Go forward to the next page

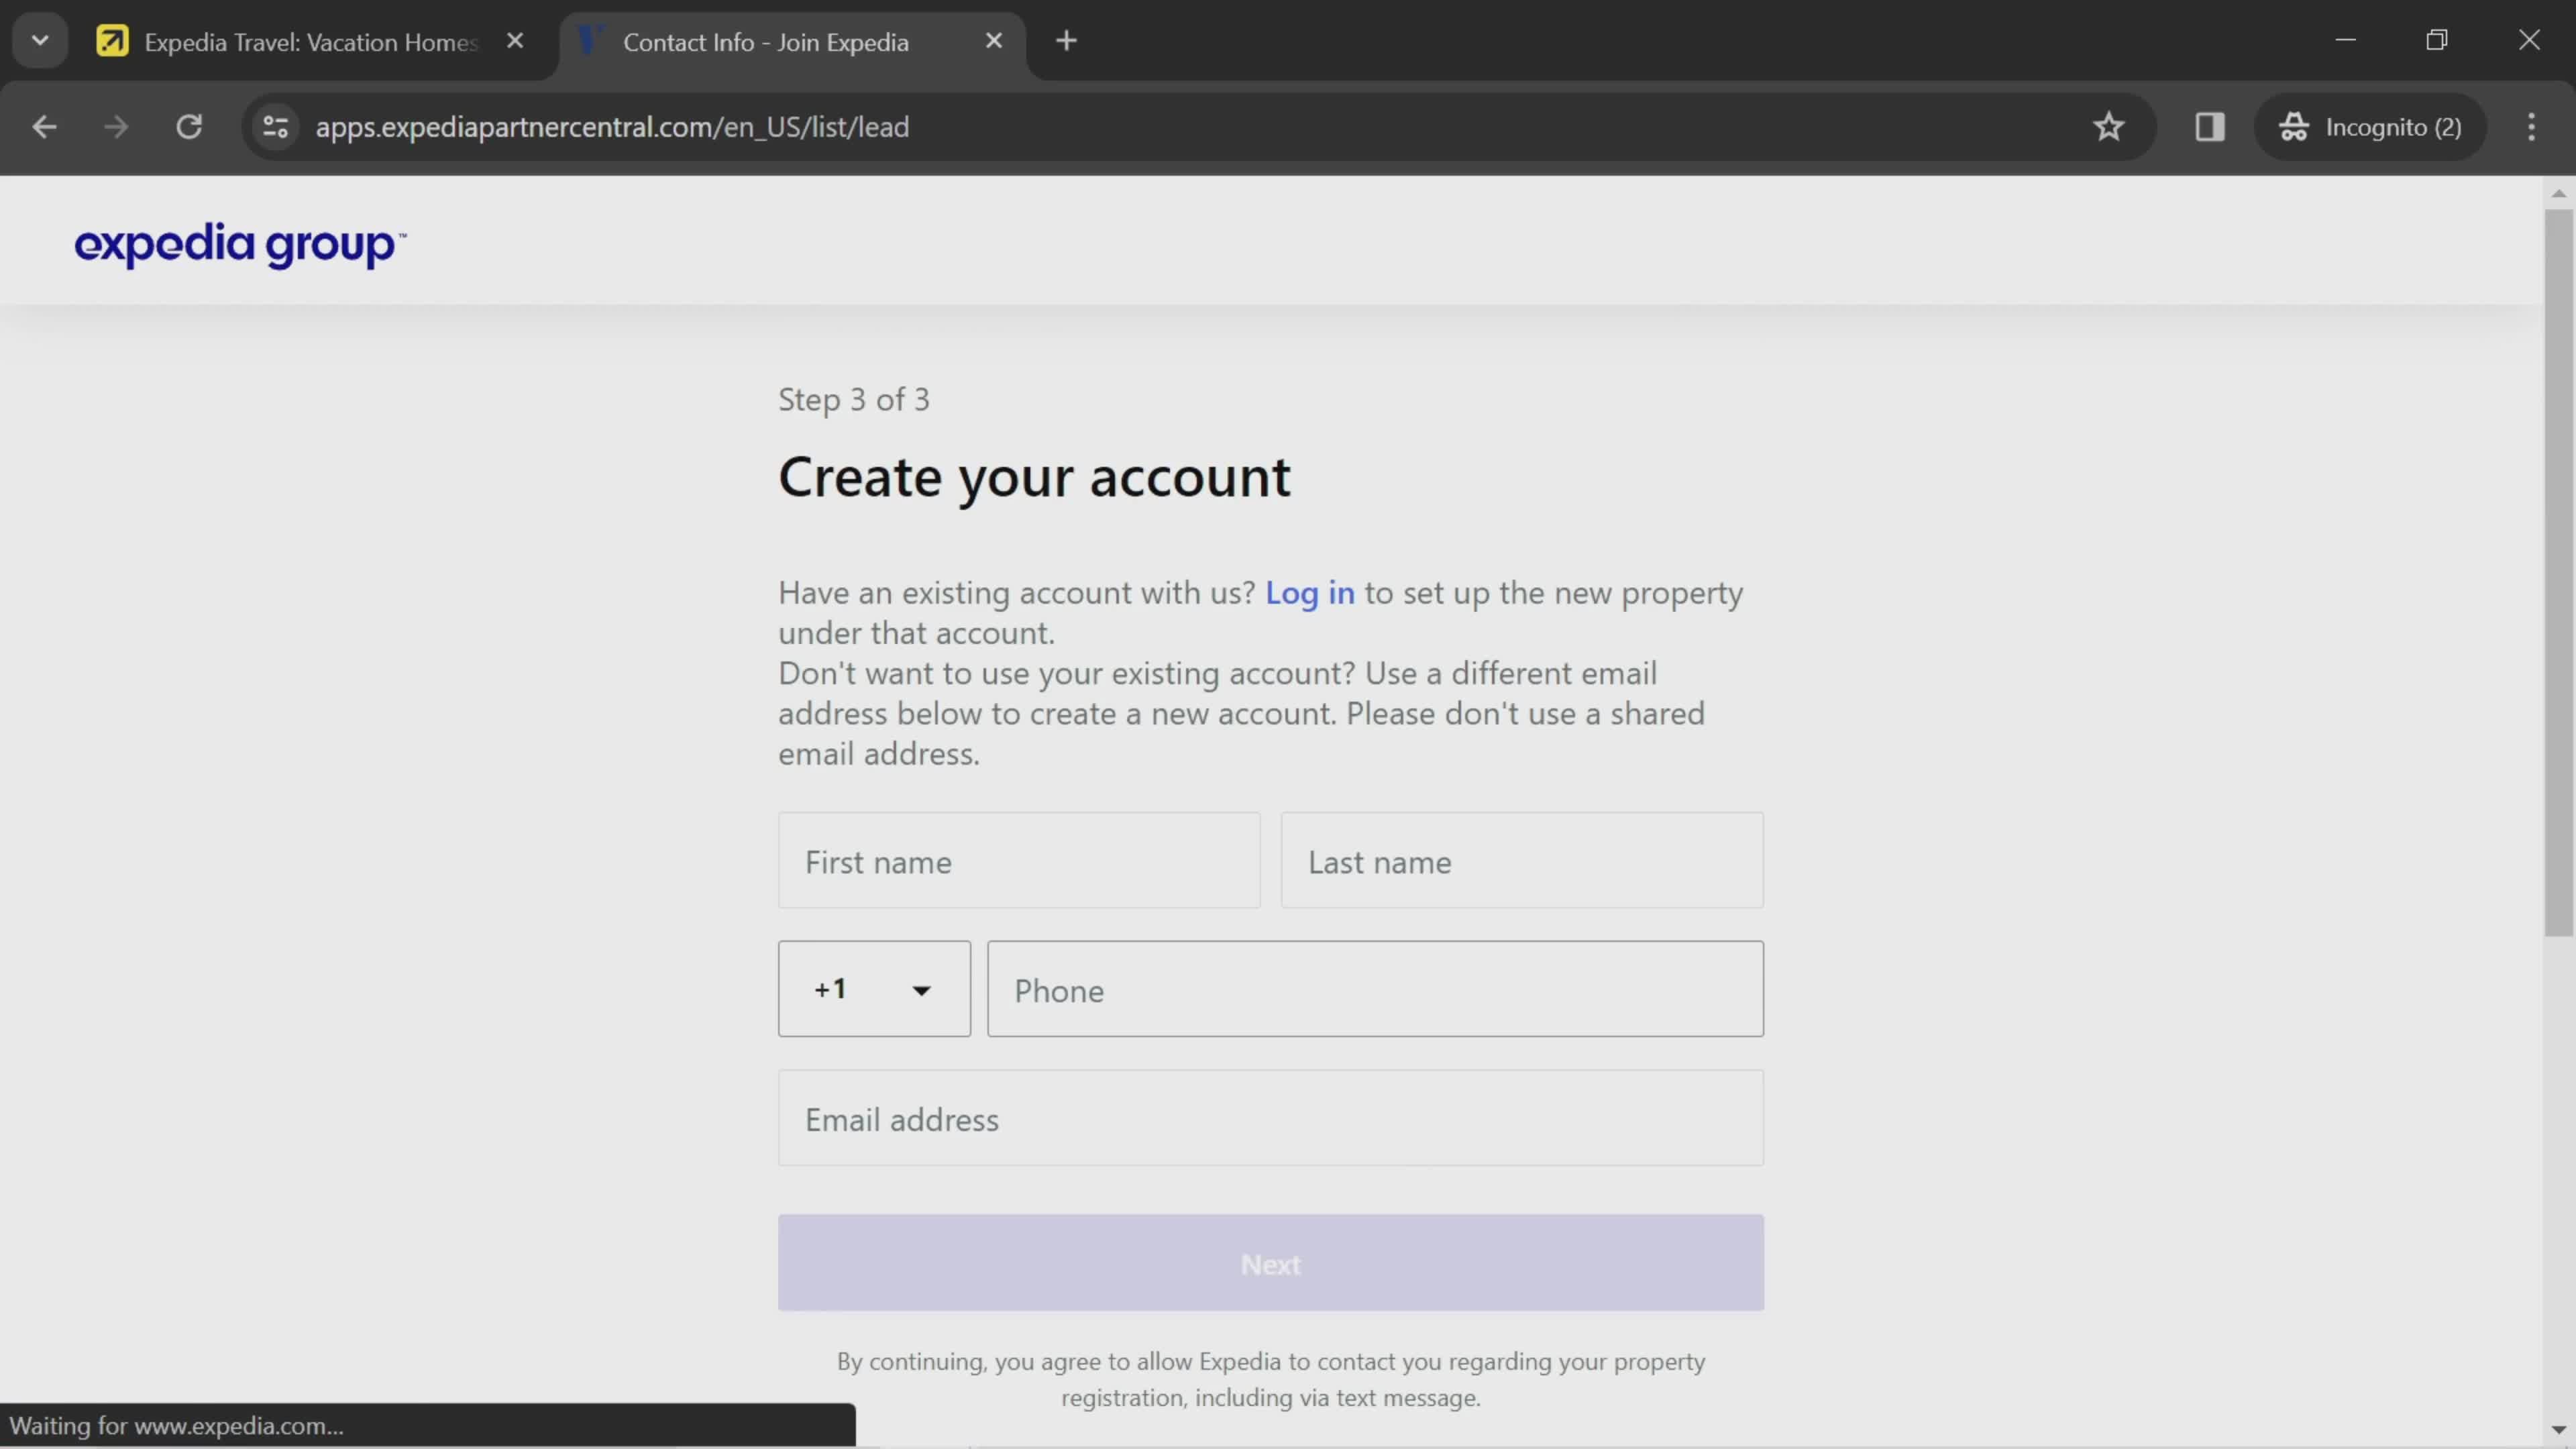click(116, 127)
